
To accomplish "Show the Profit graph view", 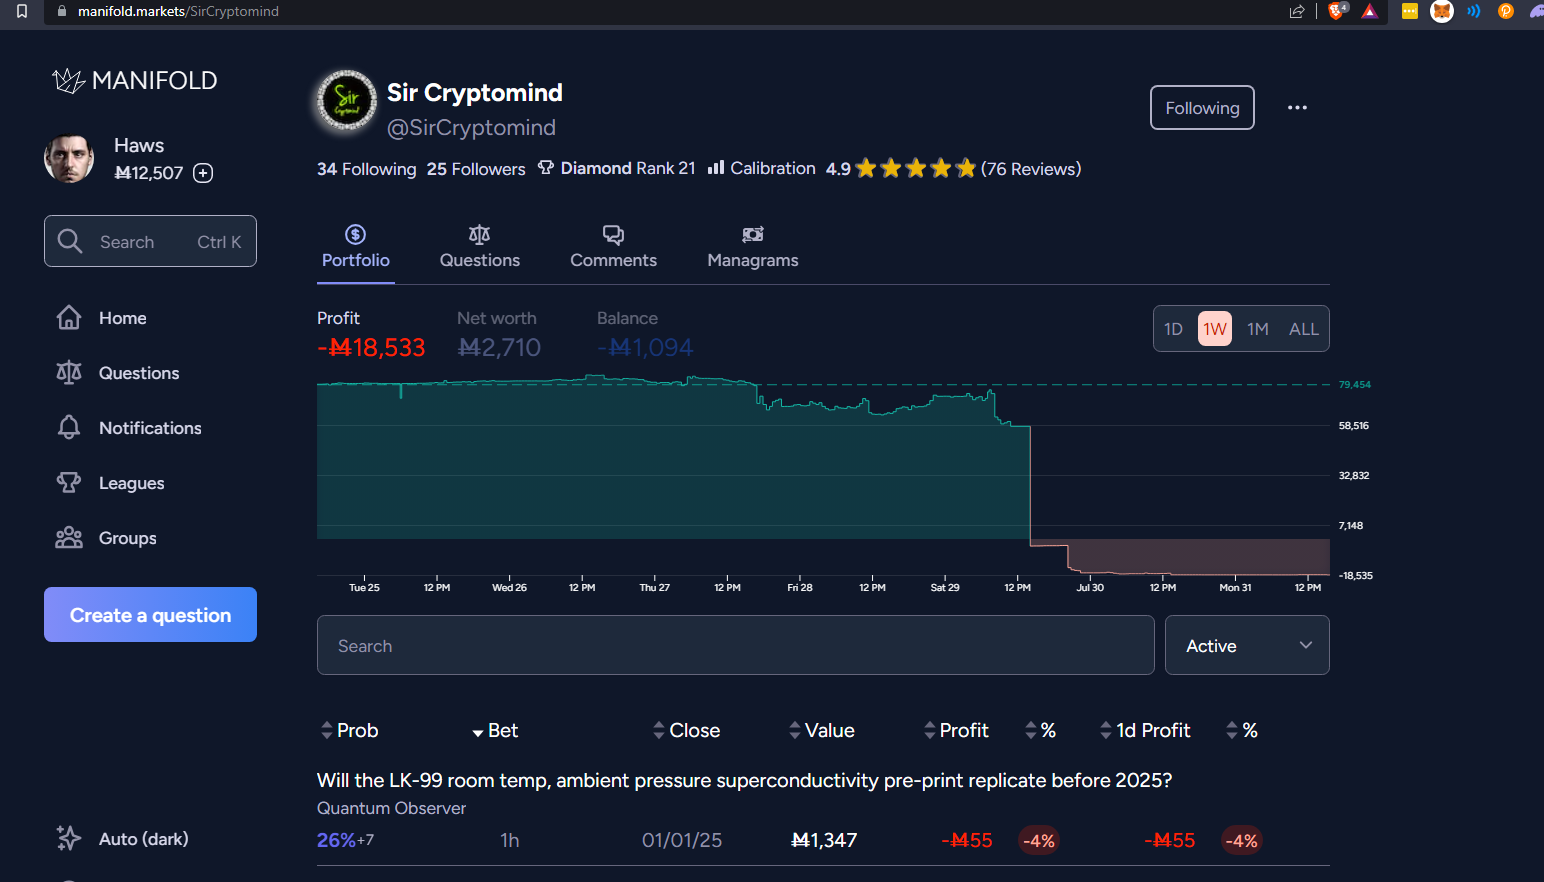I will click(x=371, y=335).
